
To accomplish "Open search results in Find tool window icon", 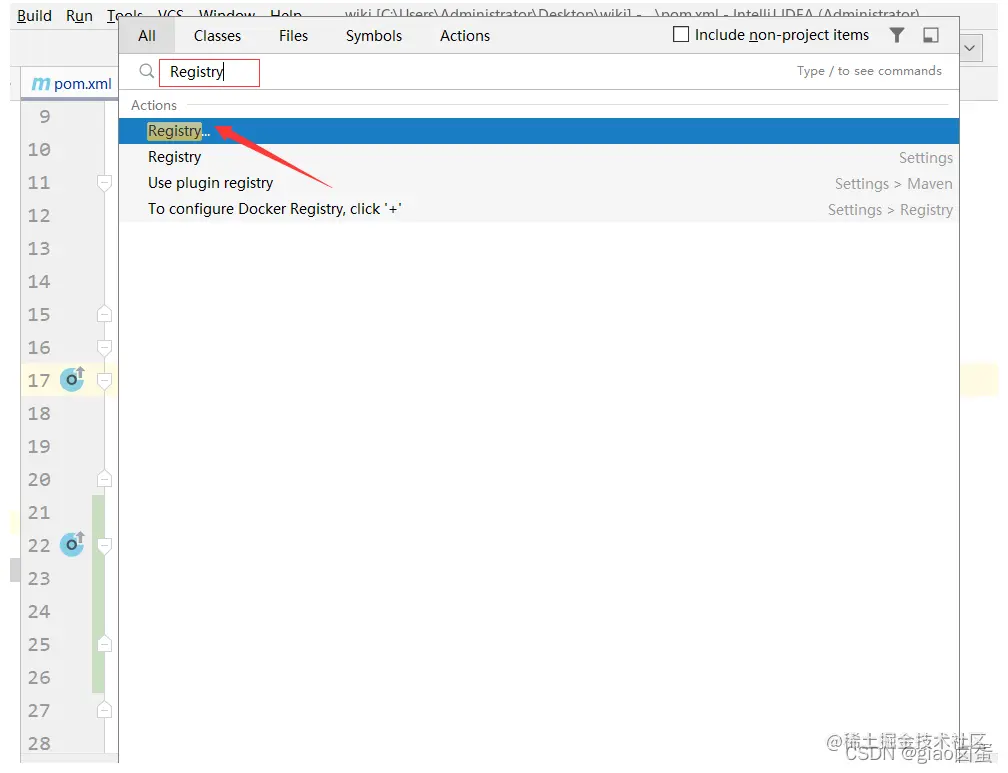I will click(x=930, y=35).
